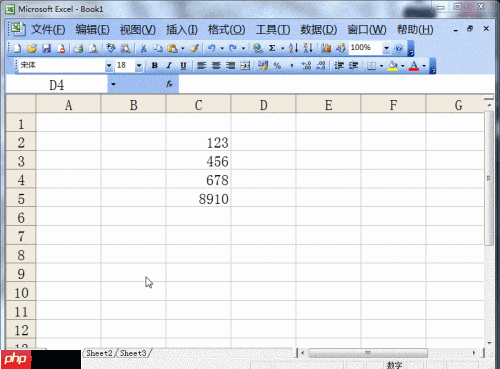
Task: Click the fx Insert Function button
Action: [169, 84]
